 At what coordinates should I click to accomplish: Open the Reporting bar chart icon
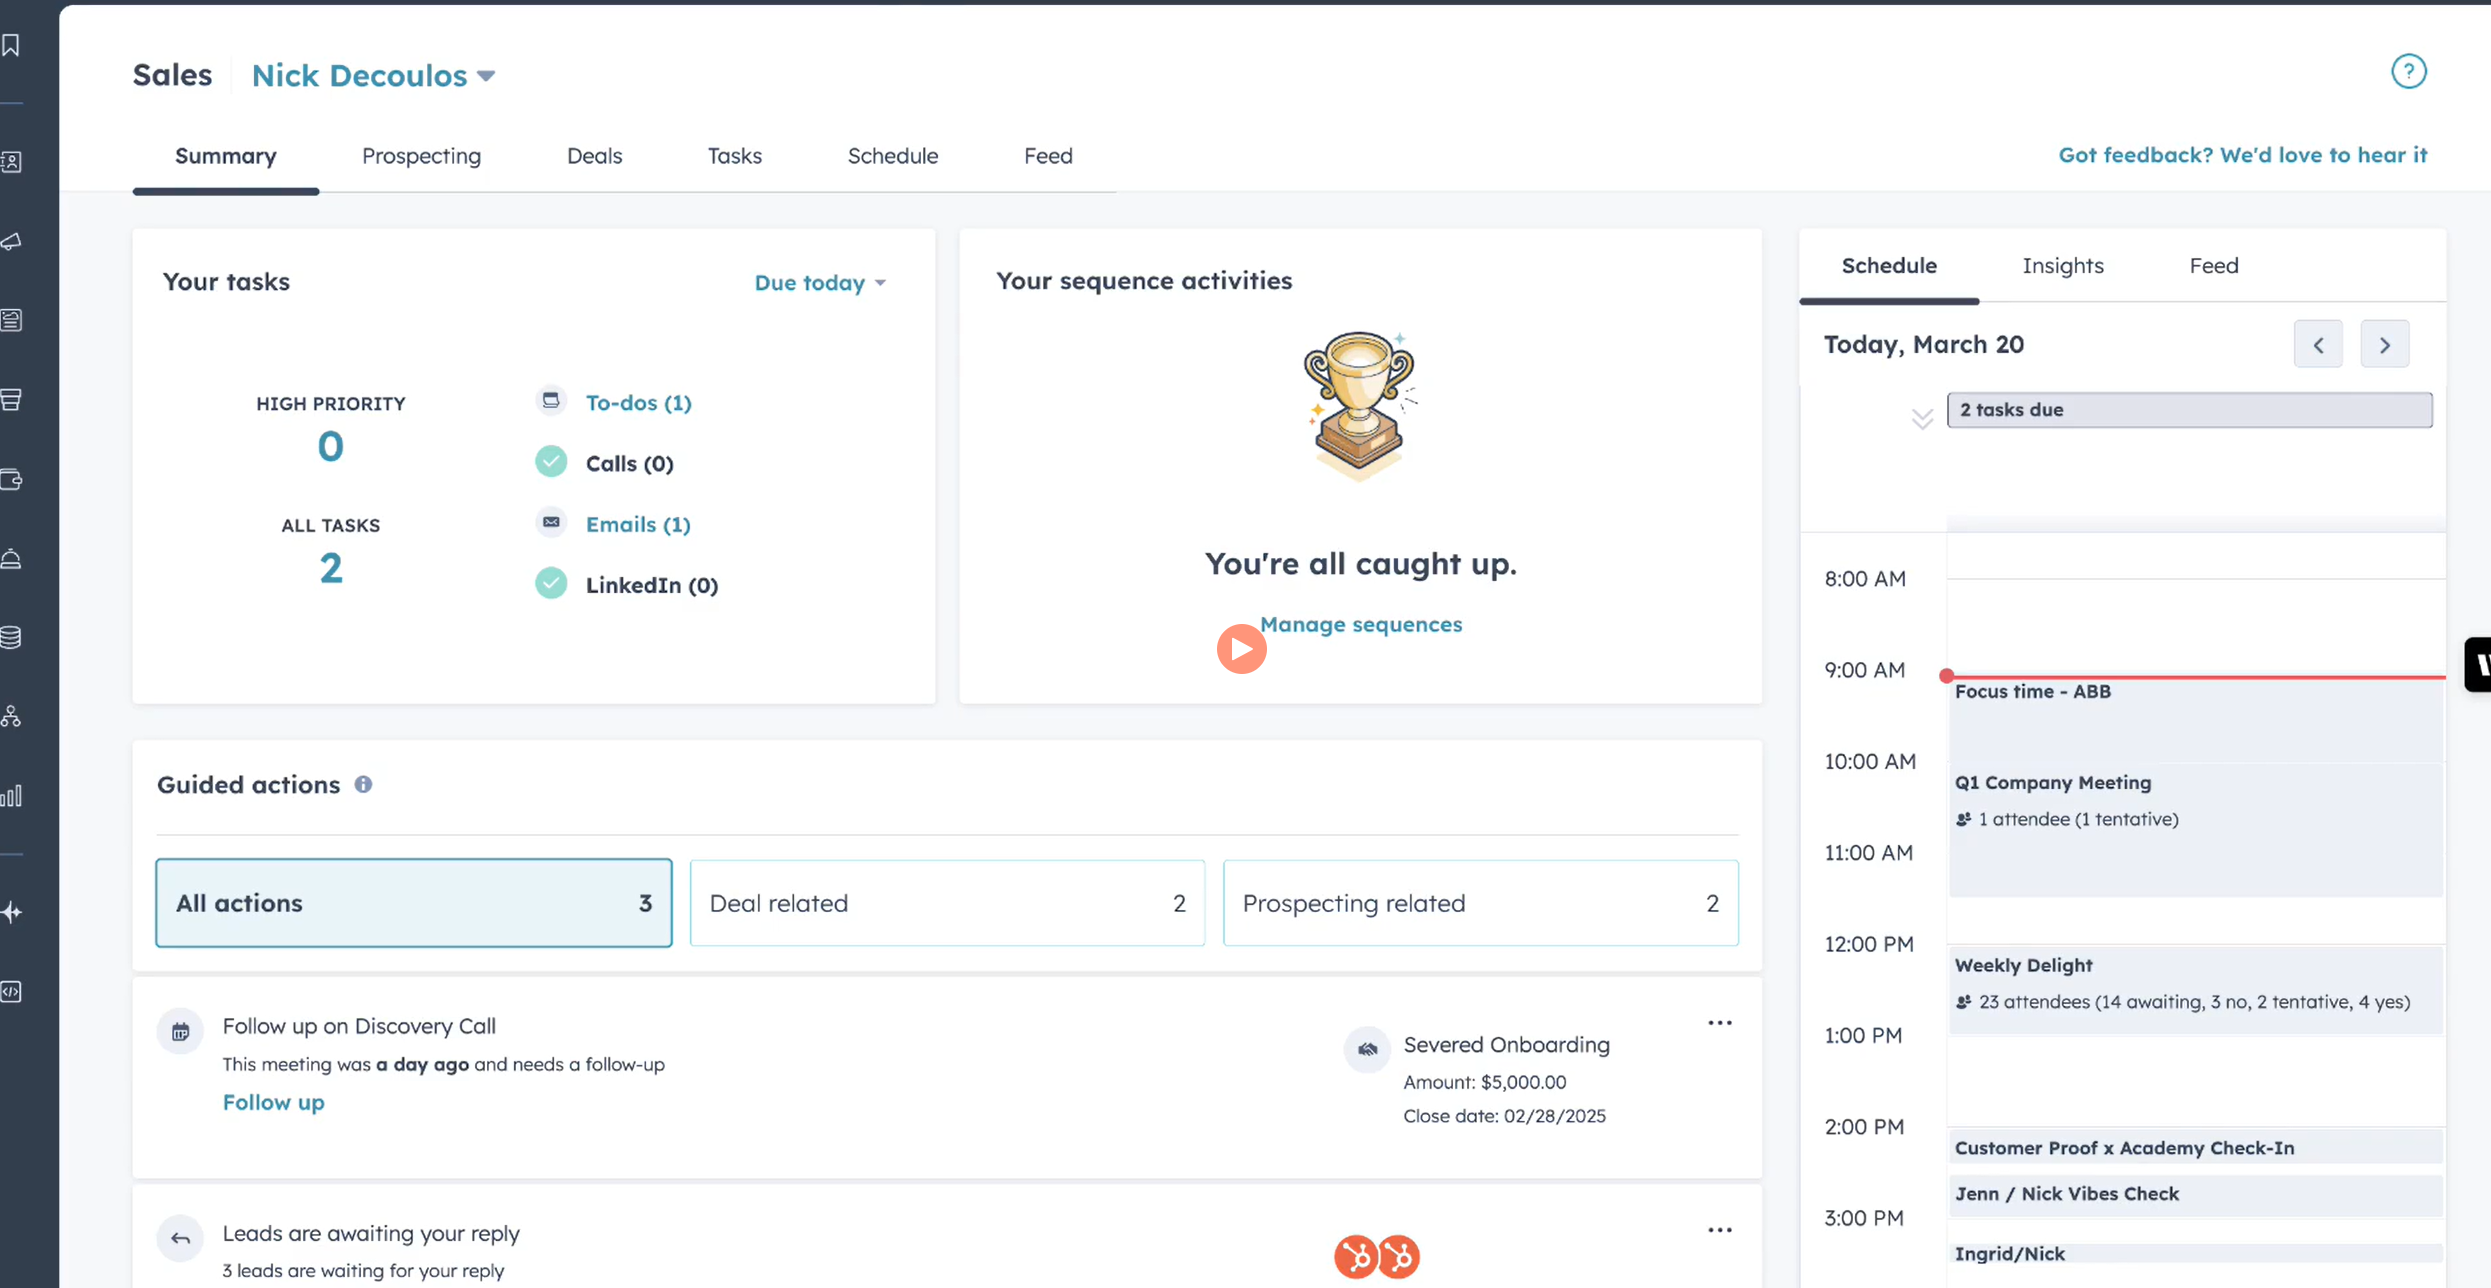[11, 796]
